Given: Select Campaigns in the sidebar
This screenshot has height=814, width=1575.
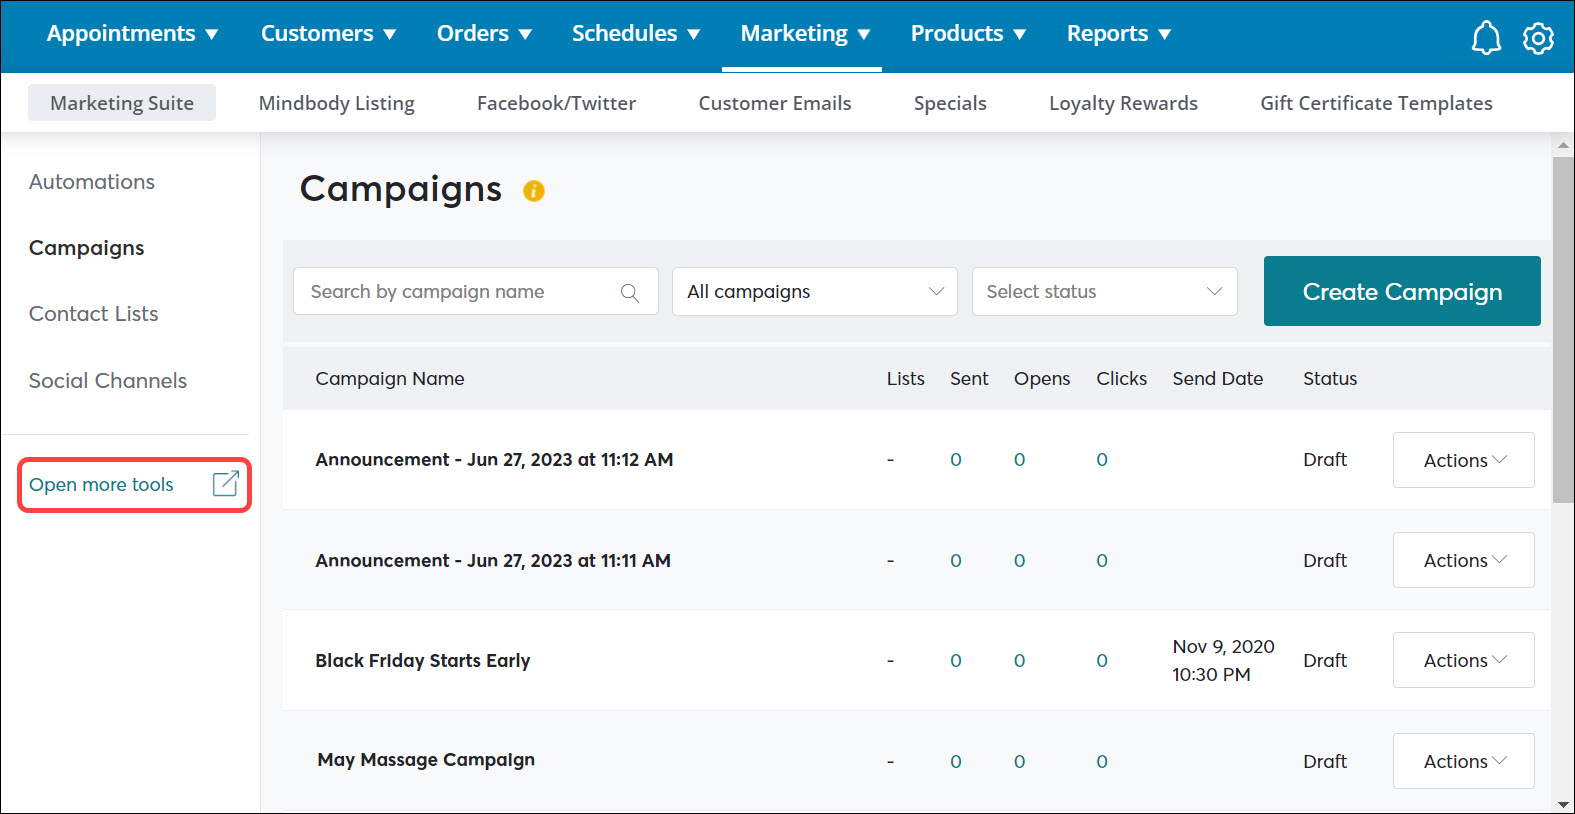Looking at the screenshot, I should (x=86, y=248).
